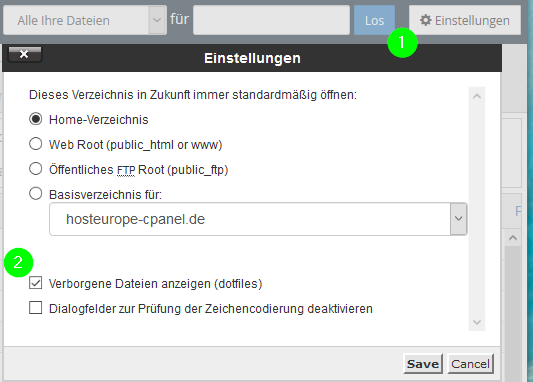Select the Home-Verzeichnis radio button
Viewport: 533px width, 382px height.
pyautogui.click(x=36, y=119)
